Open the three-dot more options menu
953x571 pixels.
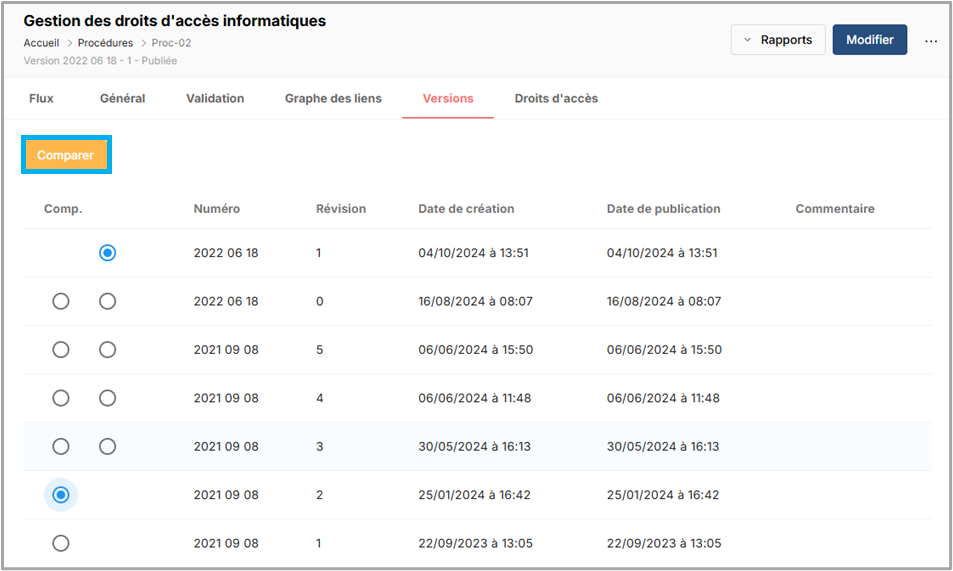click(x=931, y=41)
